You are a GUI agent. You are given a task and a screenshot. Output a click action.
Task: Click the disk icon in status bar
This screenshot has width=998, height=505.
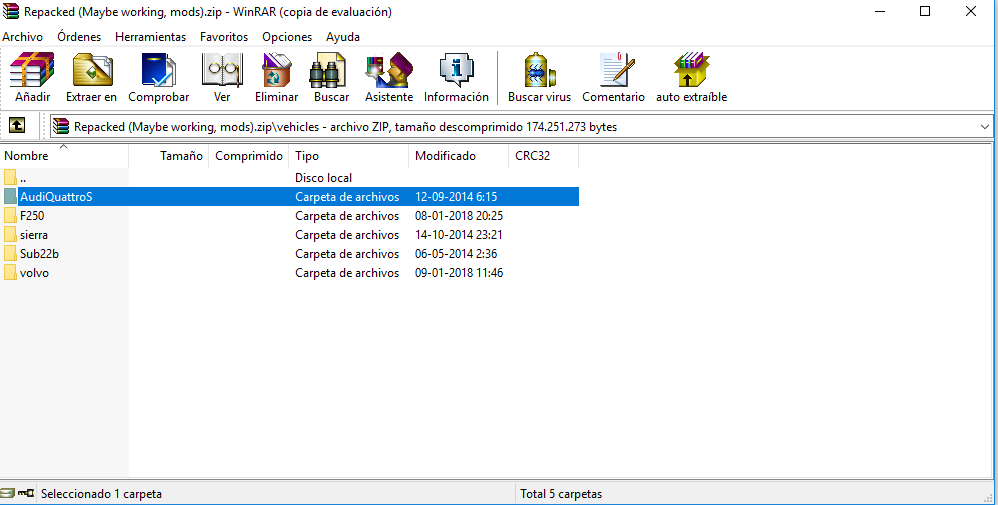click(x=8, y=494)
